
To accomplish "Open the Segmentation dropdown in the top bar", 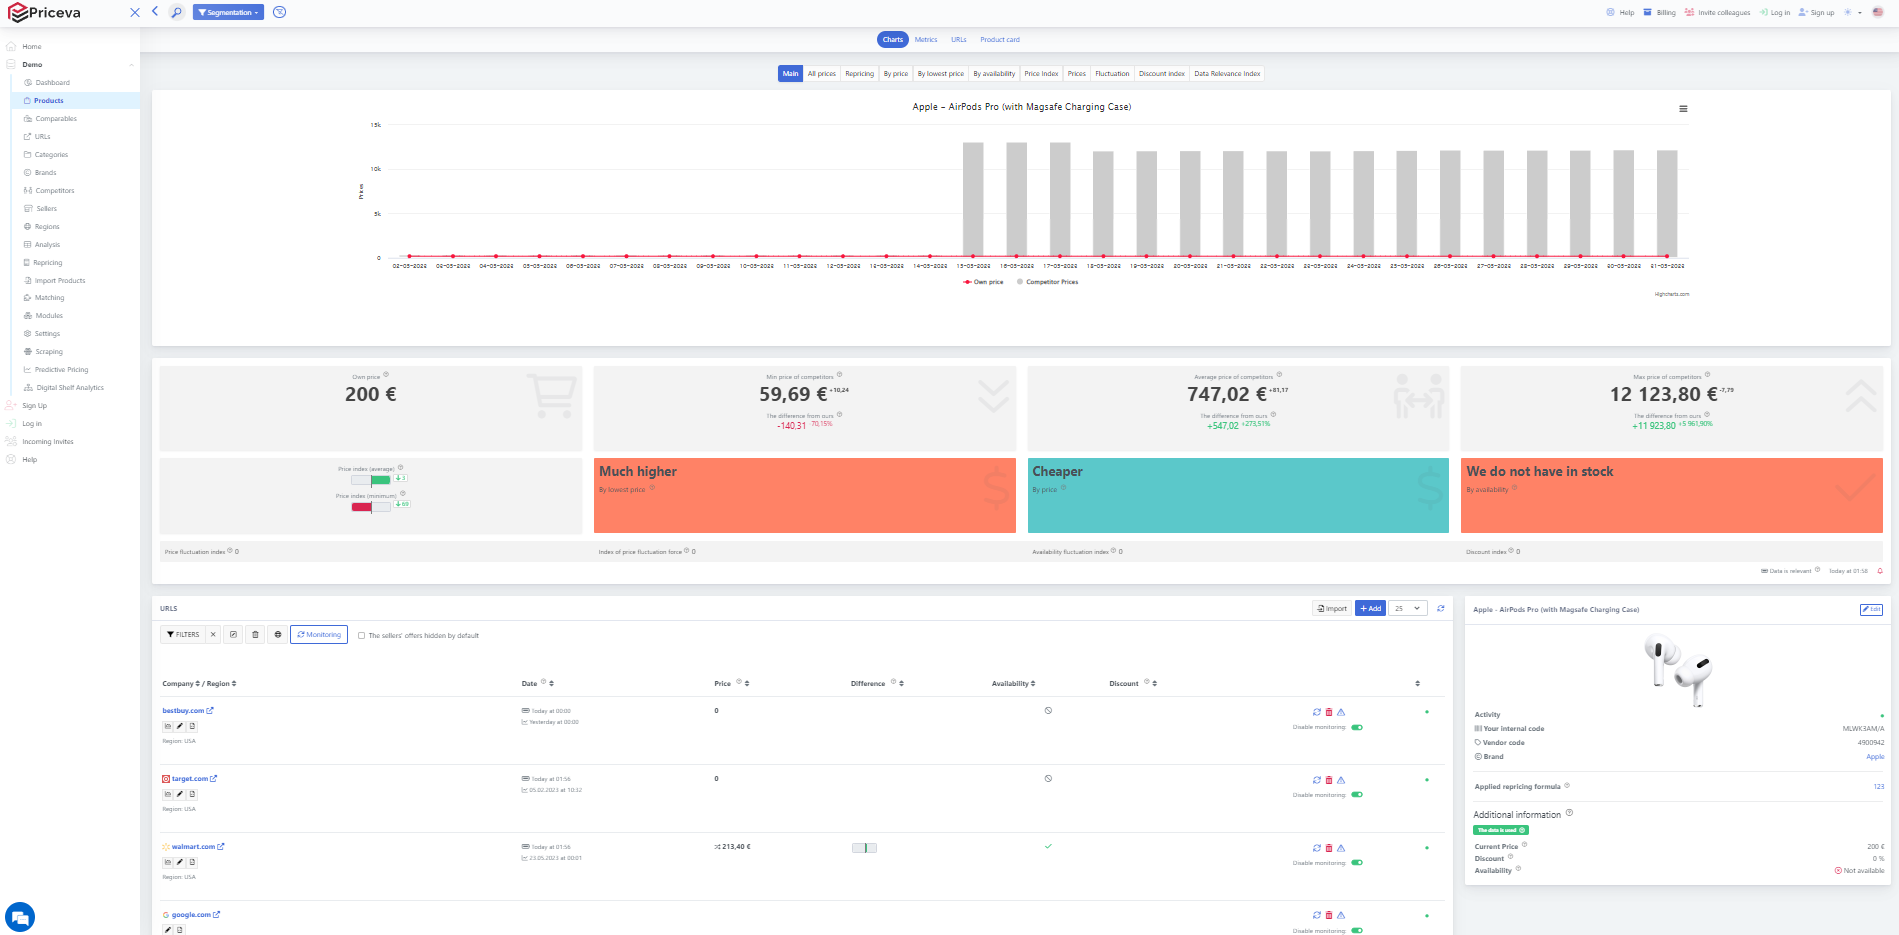I will (228, 12).
